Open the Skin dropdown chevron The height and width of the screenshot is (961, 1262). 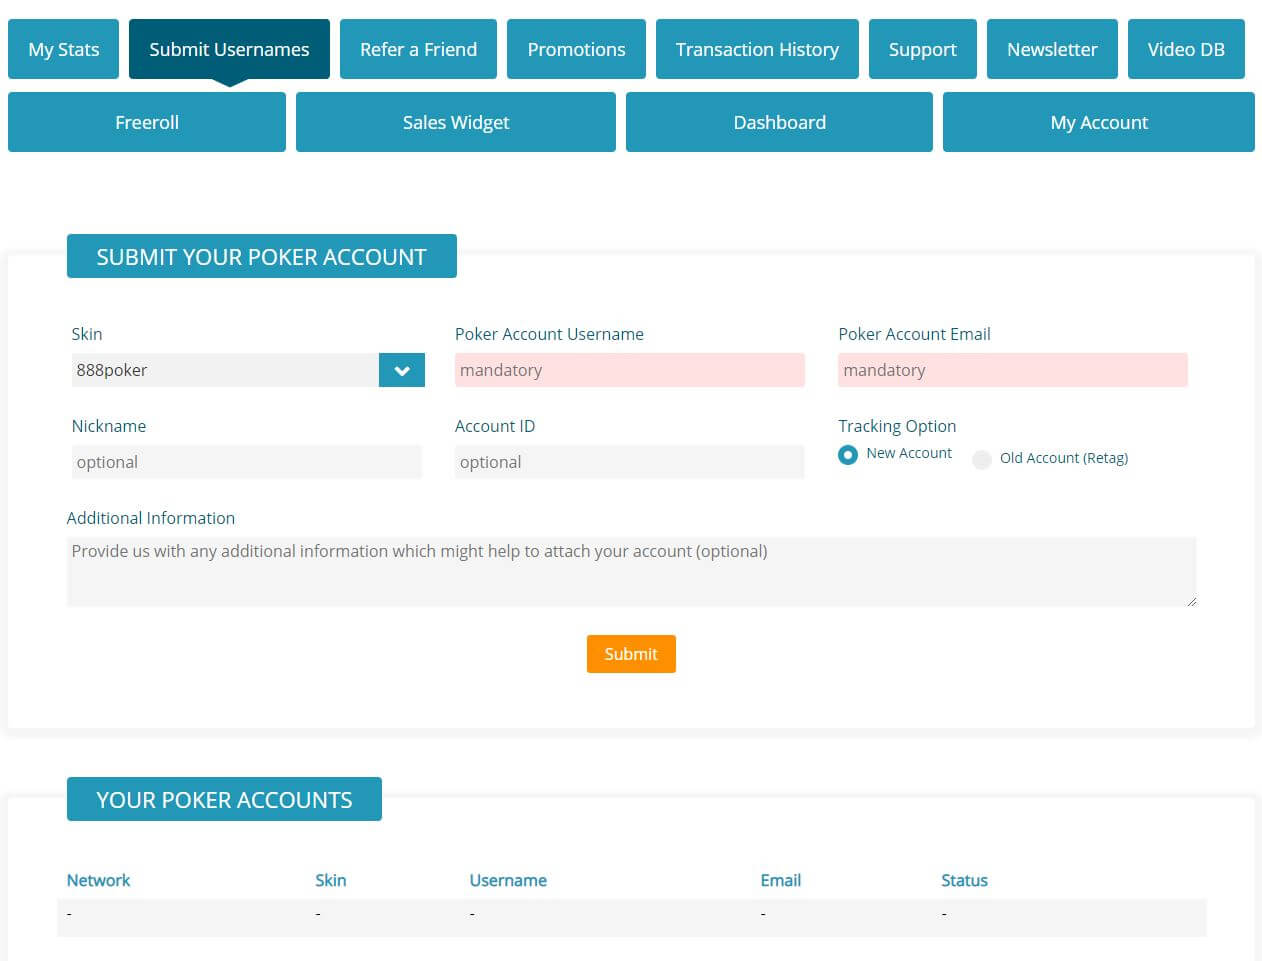(x=401, y=370)
